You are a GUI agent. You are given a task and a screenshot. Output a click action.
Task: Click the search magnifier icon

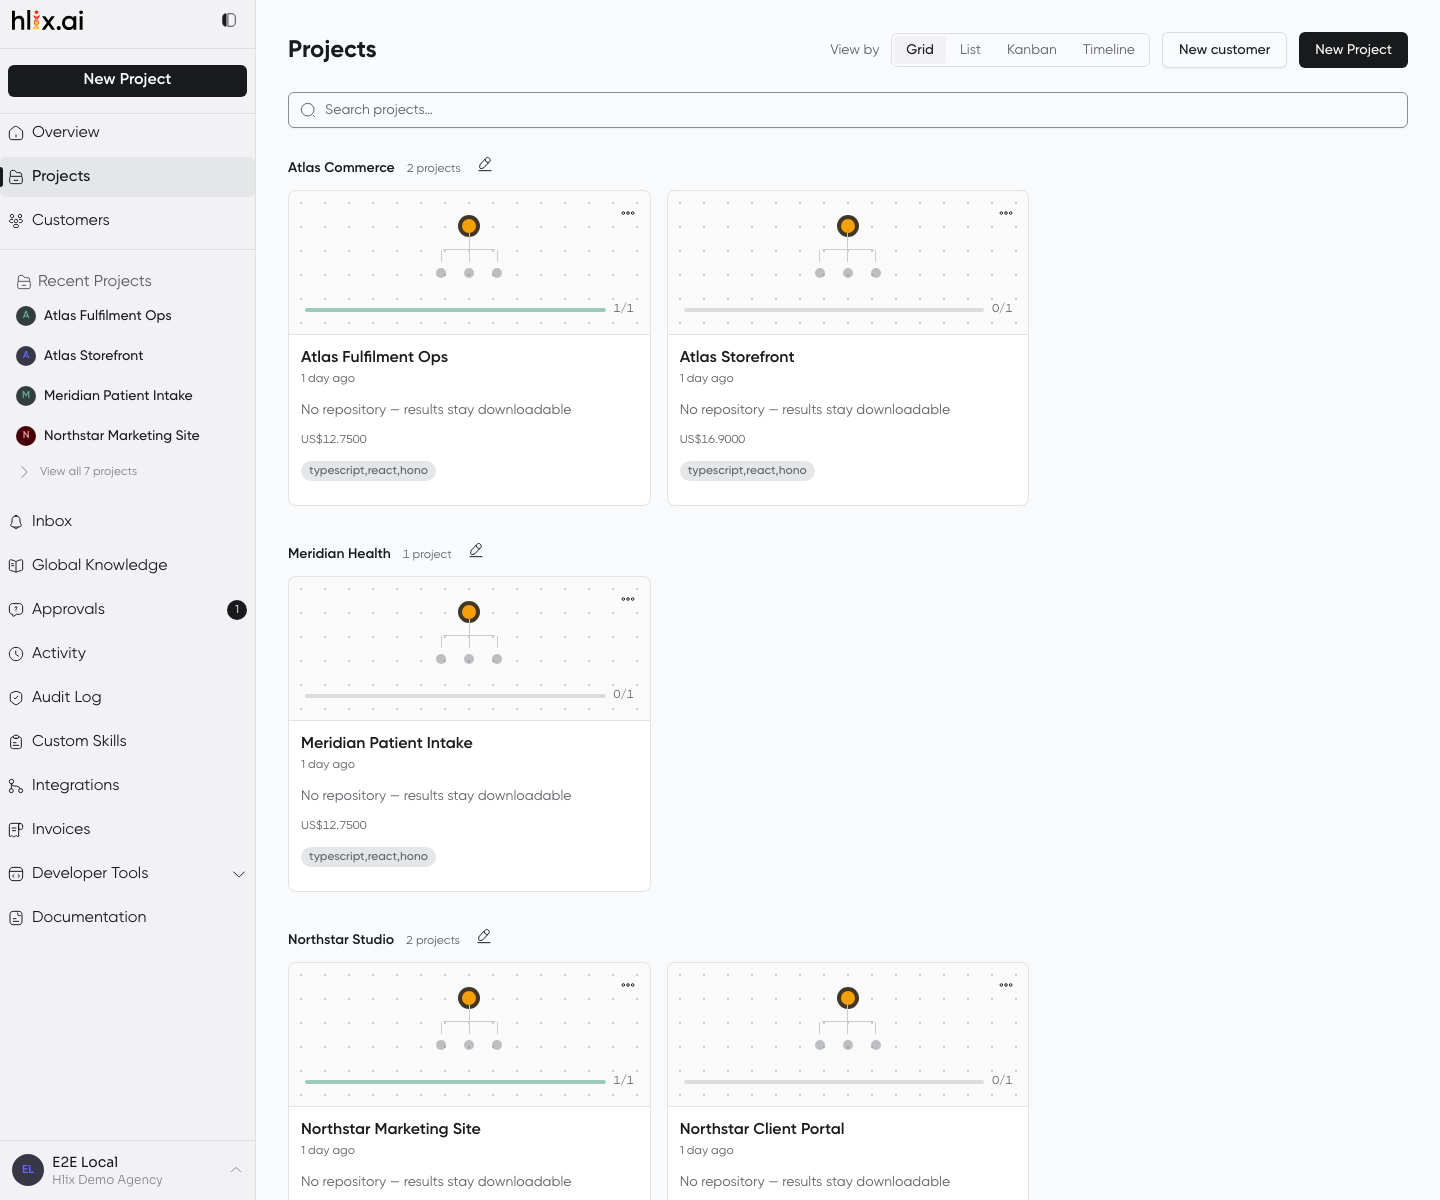pos(308,110)
